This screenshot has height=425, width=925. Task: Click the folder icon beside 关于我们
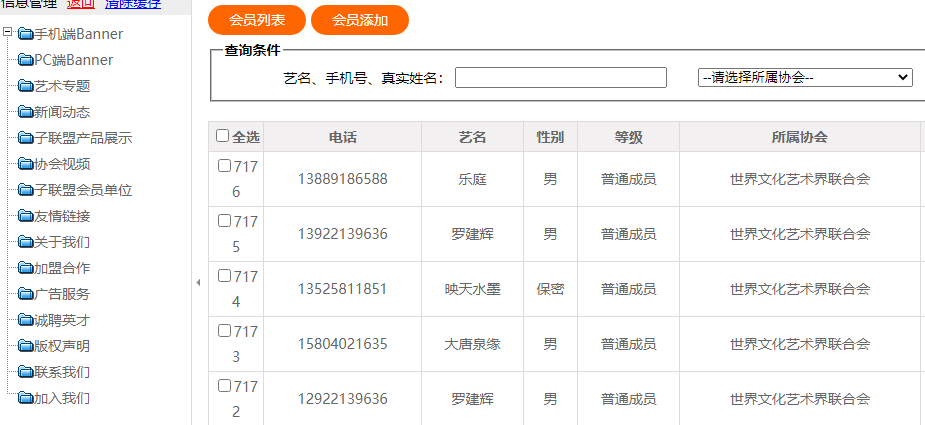(25, 242)
